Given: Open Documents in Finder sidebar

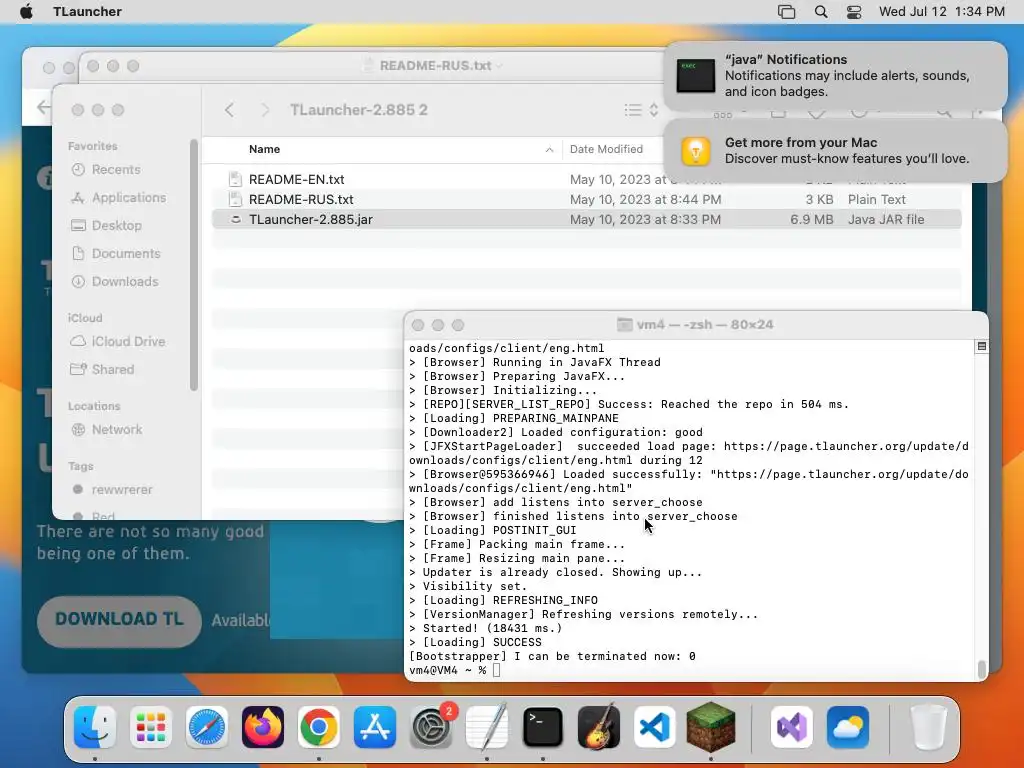Looking at the screenshot, I should (125, 253).
